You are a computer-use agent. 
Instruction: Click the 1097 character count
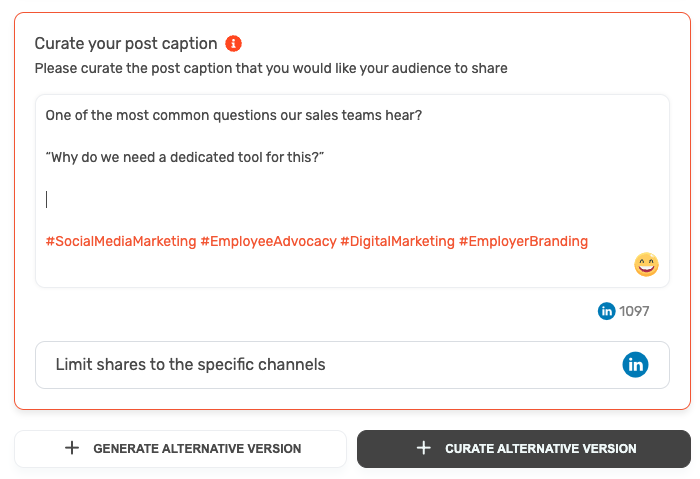pos(634,311)
